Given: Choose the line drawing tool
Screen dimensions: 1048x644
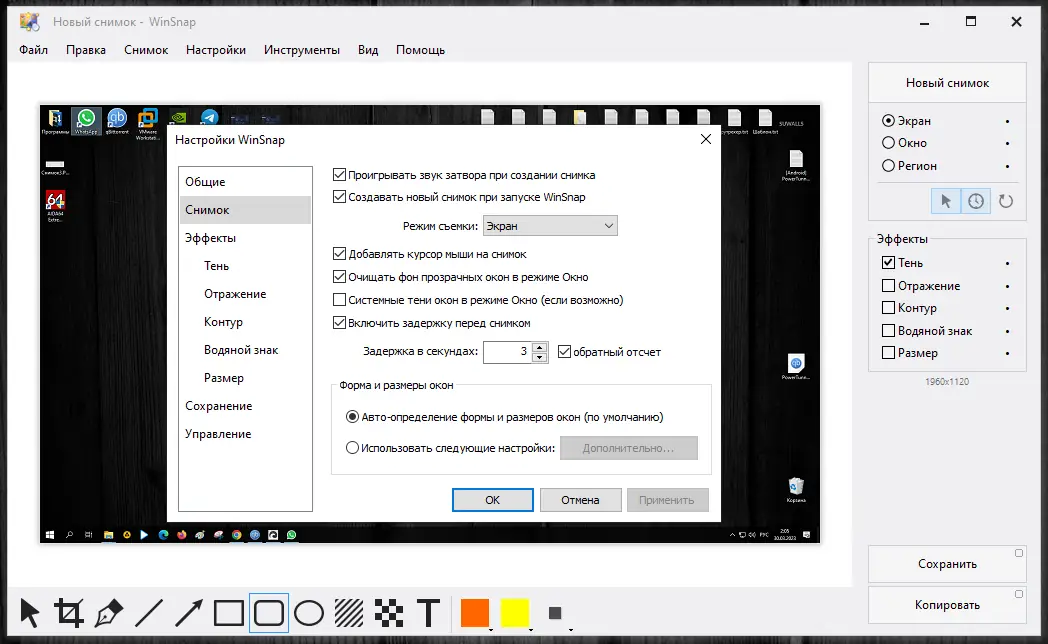Looking at the screenshot, I should pyautogui.click(x=148, y=612).
